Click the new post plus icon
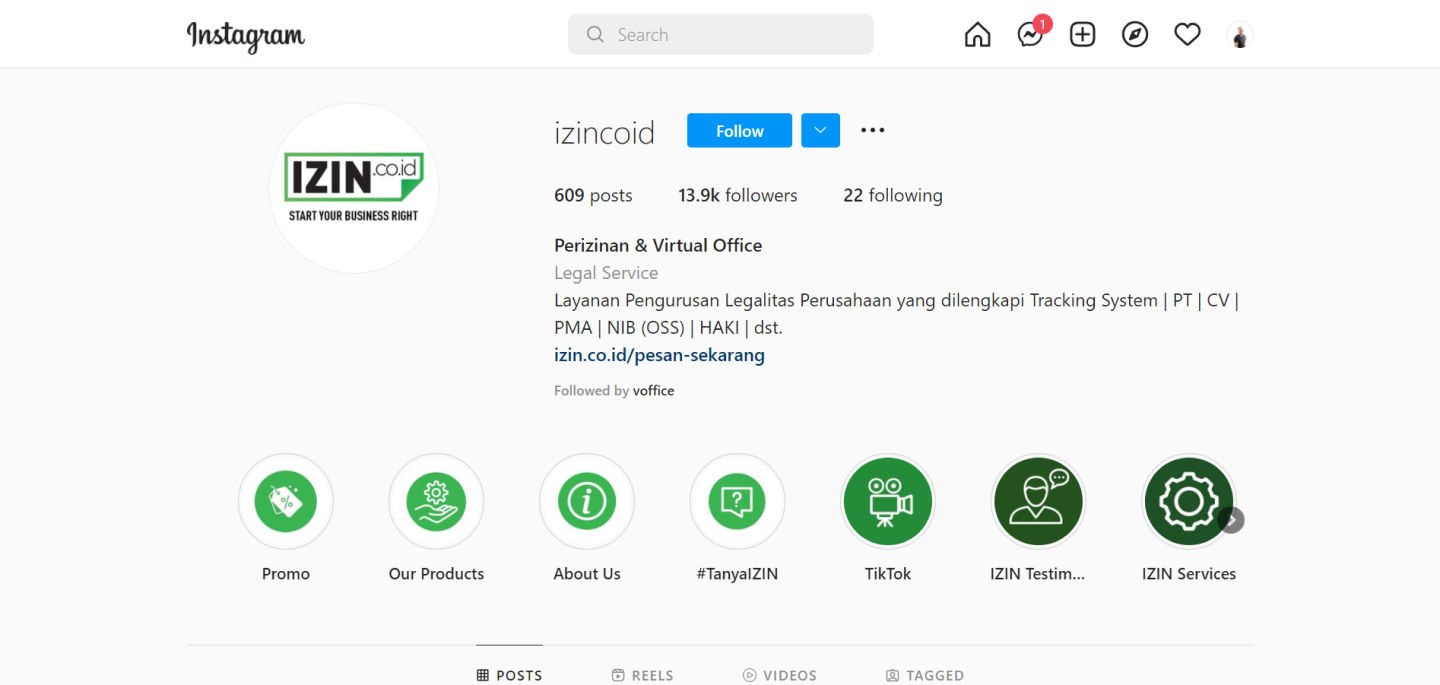Screen dimensions: 1440x685 coord(1082,35)
